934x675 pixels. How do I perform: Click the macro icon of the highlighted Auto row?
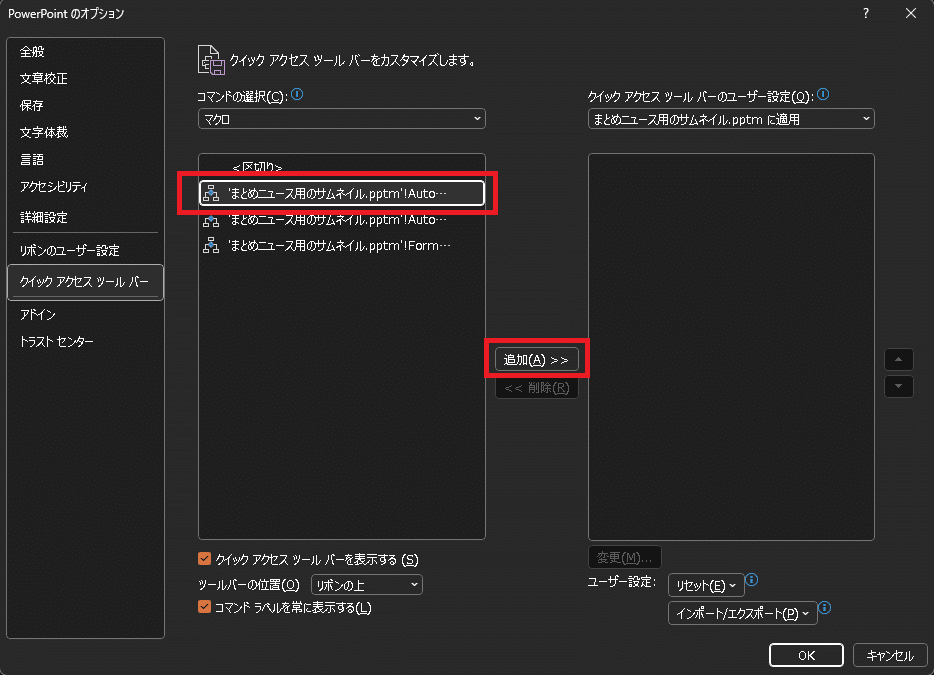[x=211, y=193]
